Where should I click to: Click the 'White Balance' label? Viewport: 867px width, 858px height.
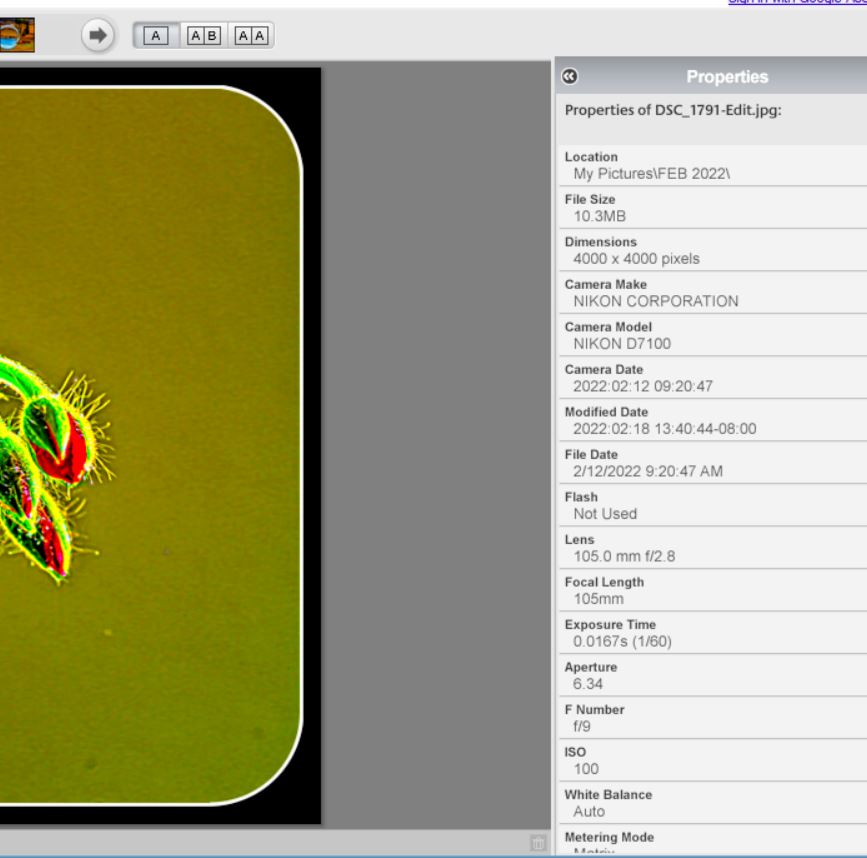point(608,795)
